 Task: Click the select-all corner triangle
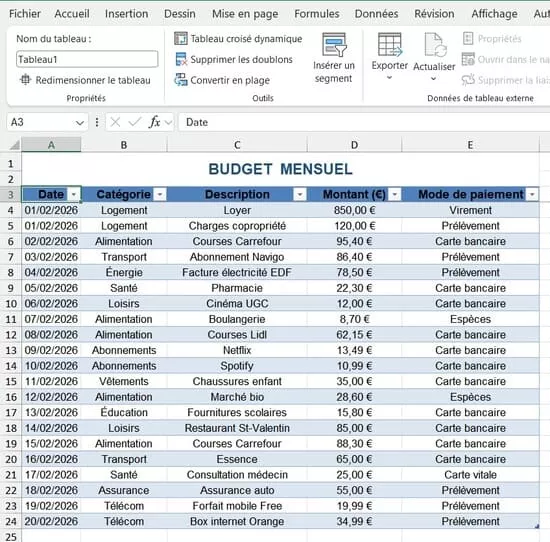tap(14, 145)
